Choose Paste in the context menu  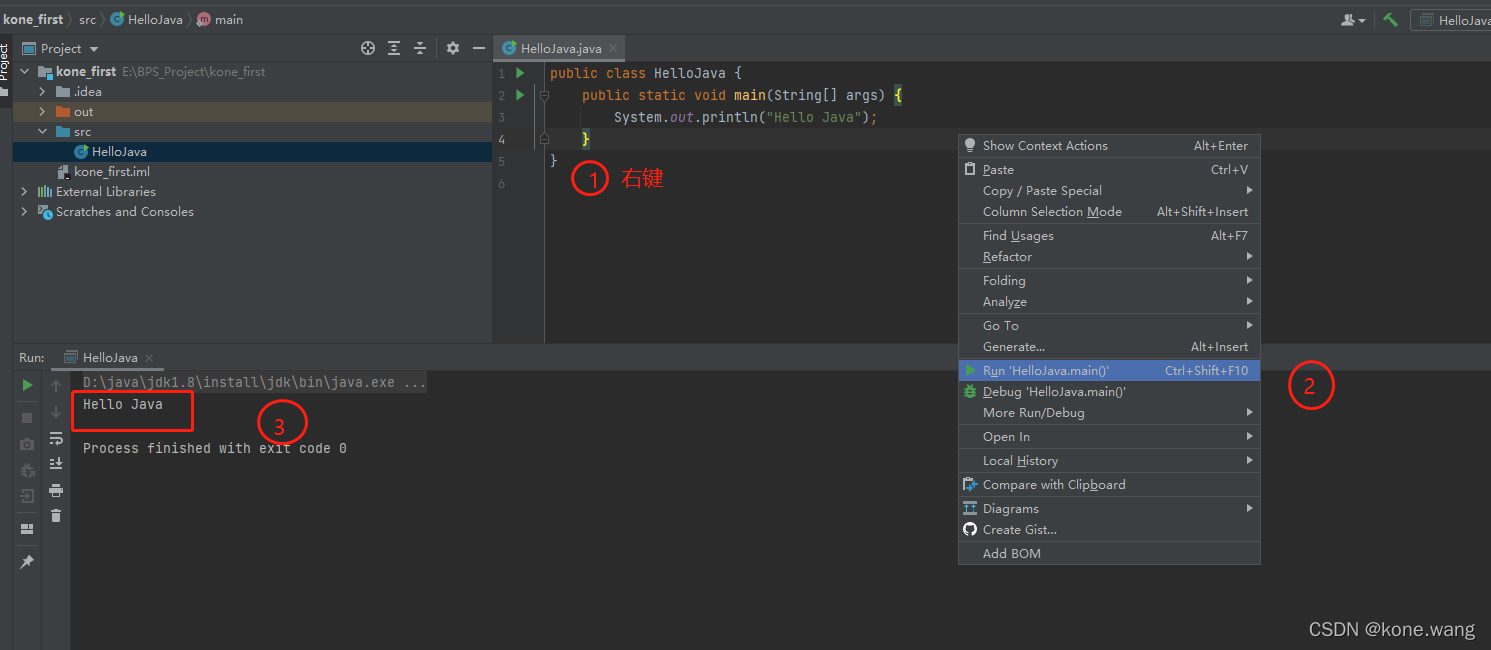[x=1109, y=170]
